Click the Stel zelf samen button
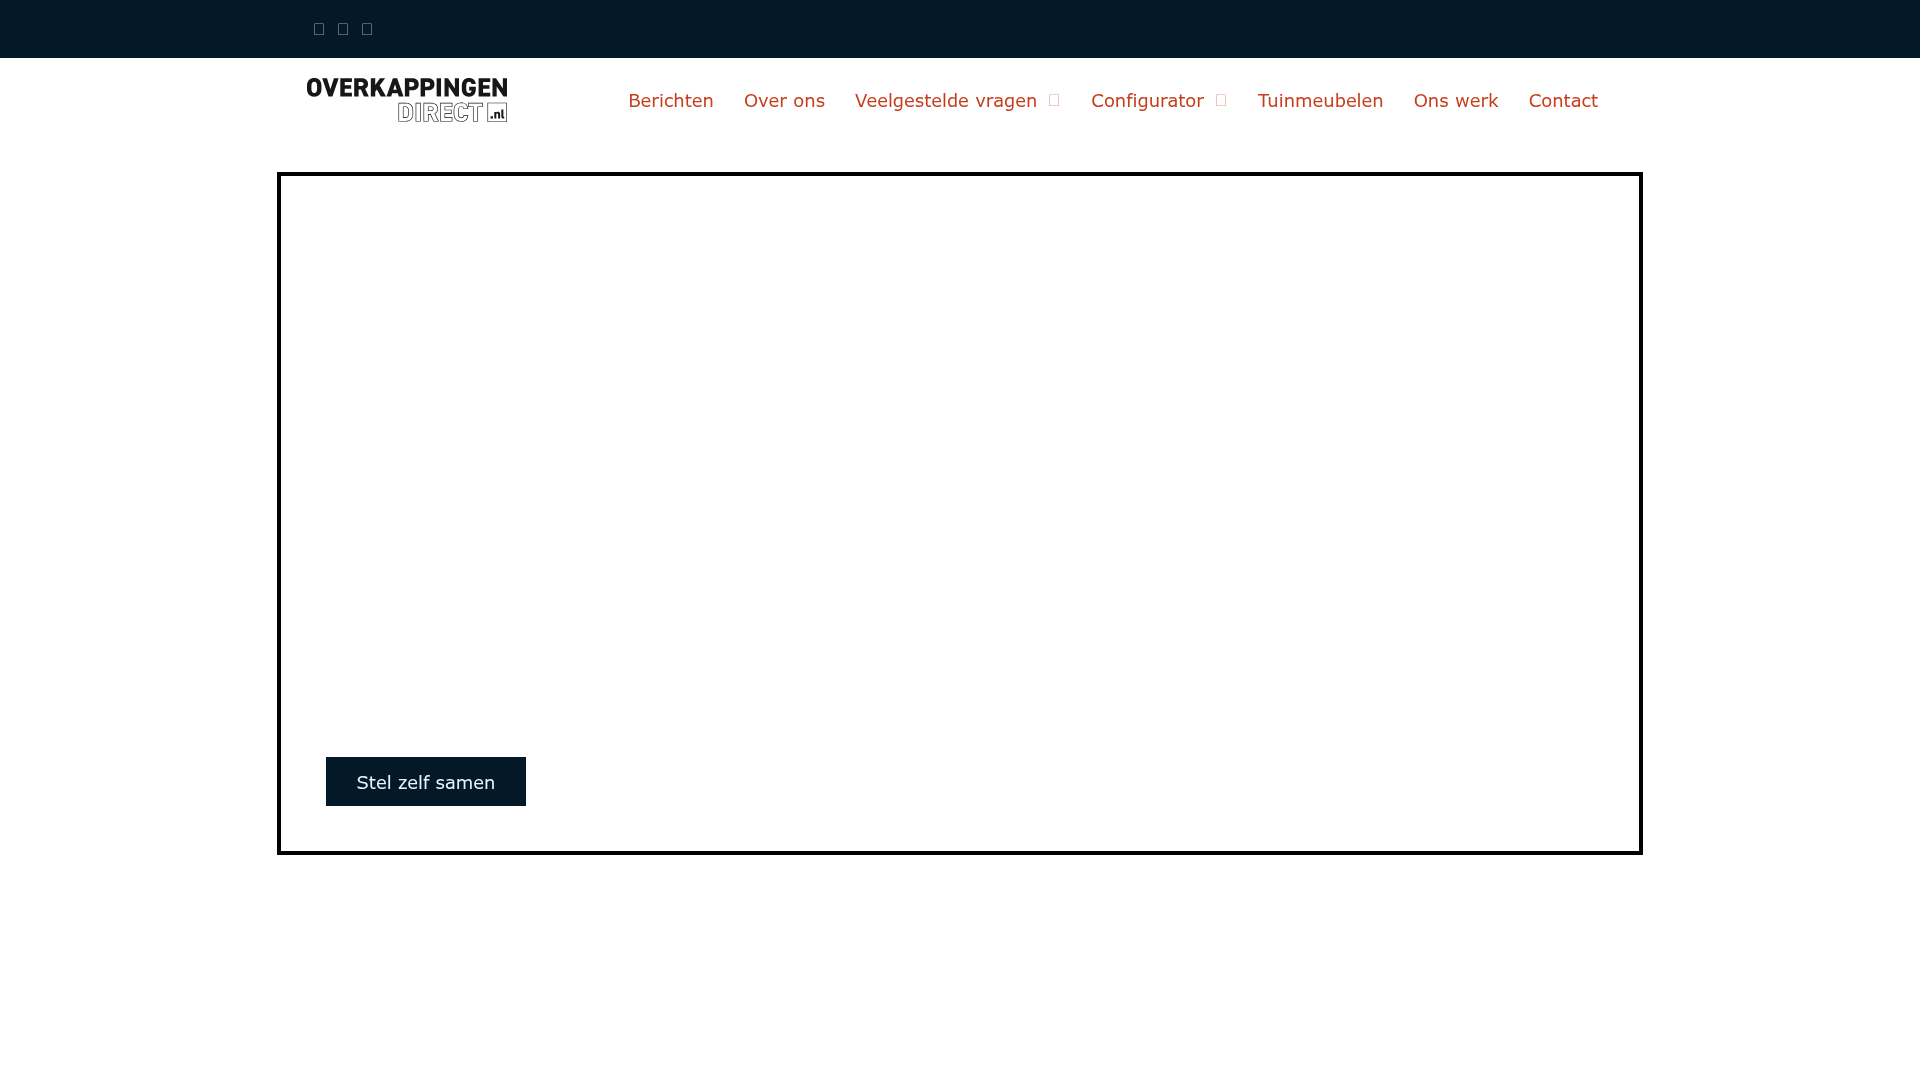The image size is (1920, 1080). click(x=426, y=782)
